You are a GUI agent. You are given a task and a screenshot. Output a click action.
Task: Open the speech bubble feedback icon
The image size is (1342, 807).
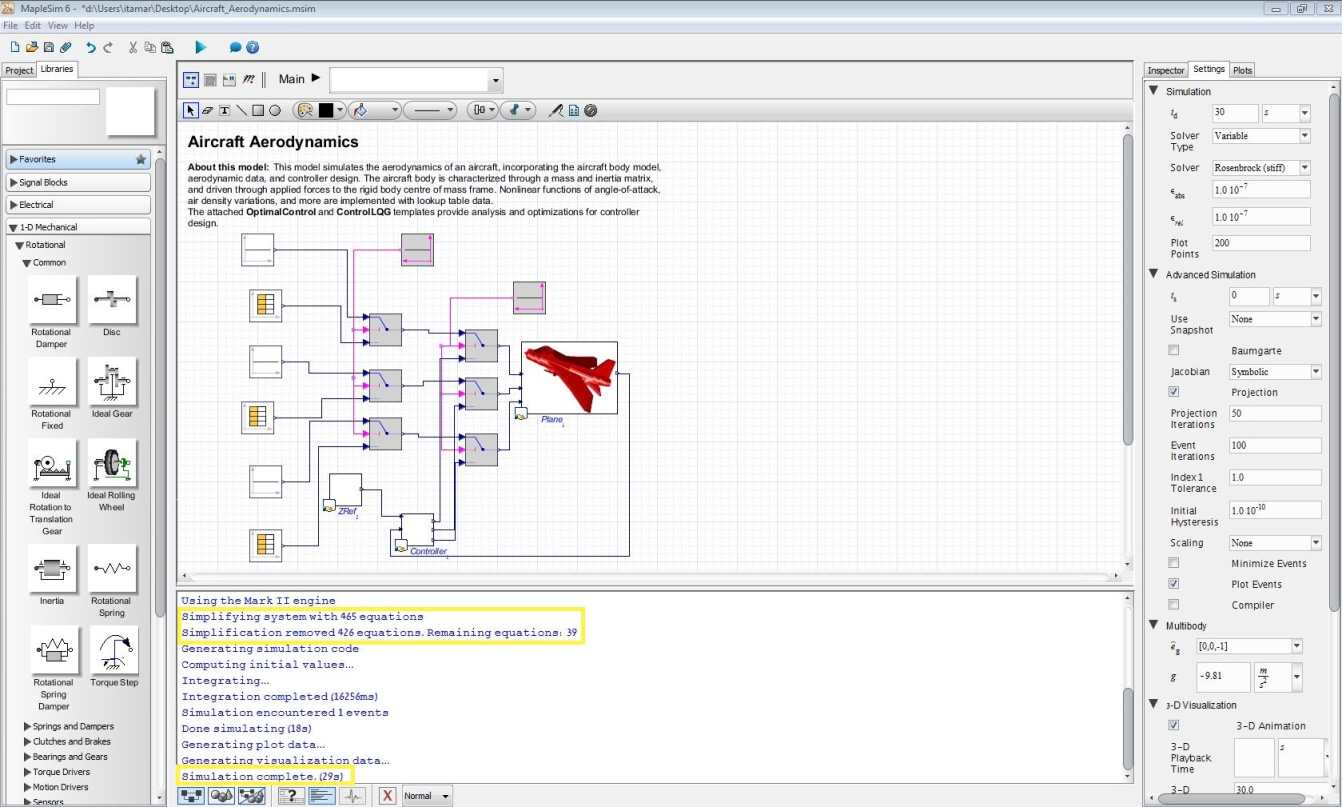[235, 47]
